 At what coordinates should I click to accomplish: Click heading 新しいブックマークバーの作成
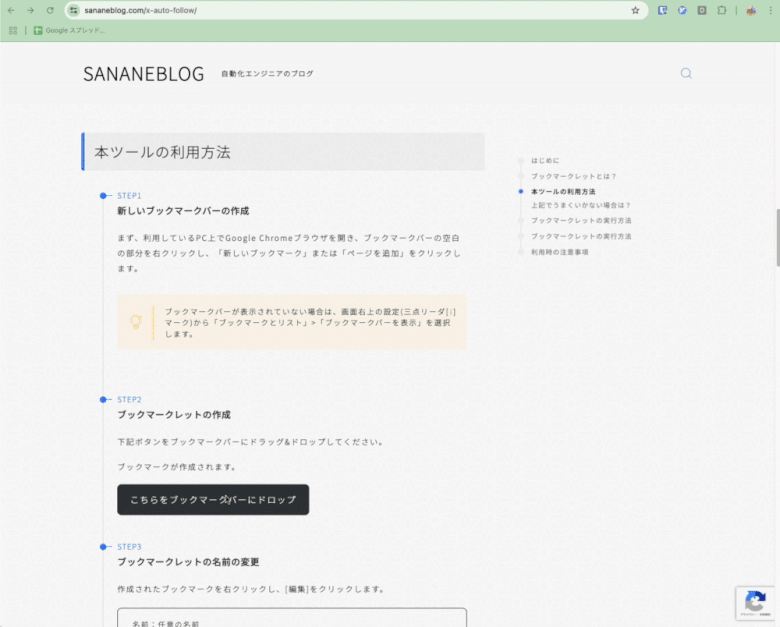[183, 211]
